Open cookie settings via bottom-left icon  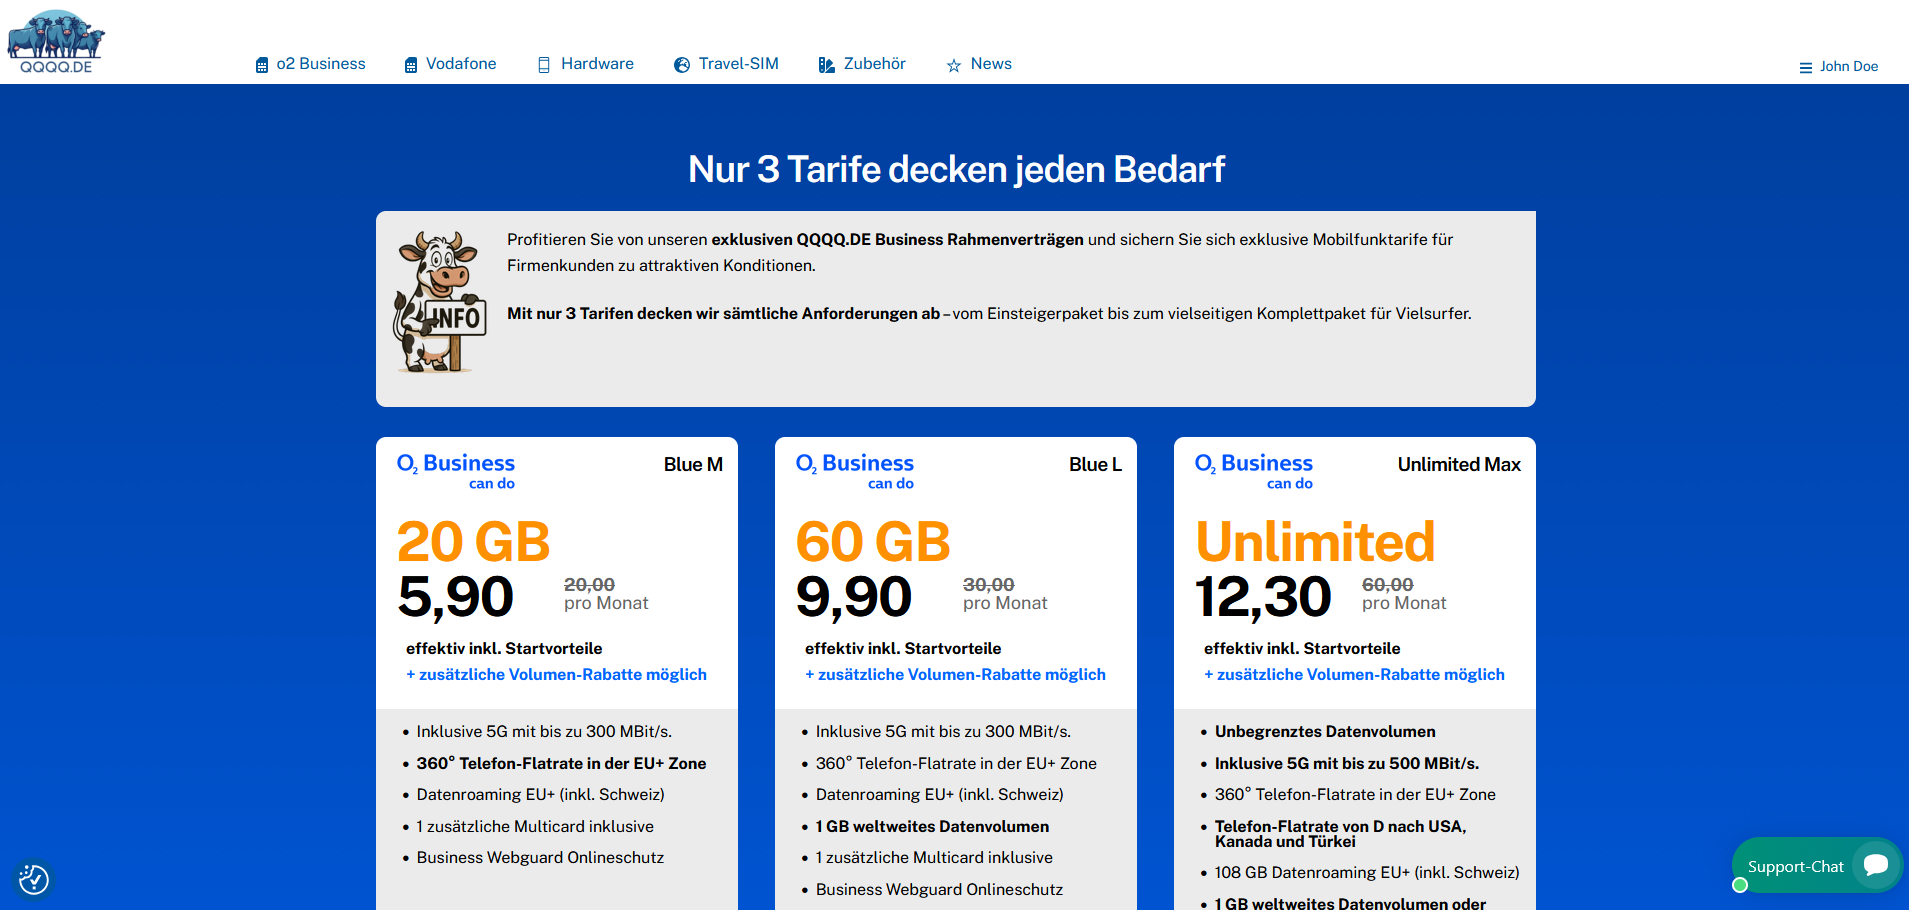(34, 879)
